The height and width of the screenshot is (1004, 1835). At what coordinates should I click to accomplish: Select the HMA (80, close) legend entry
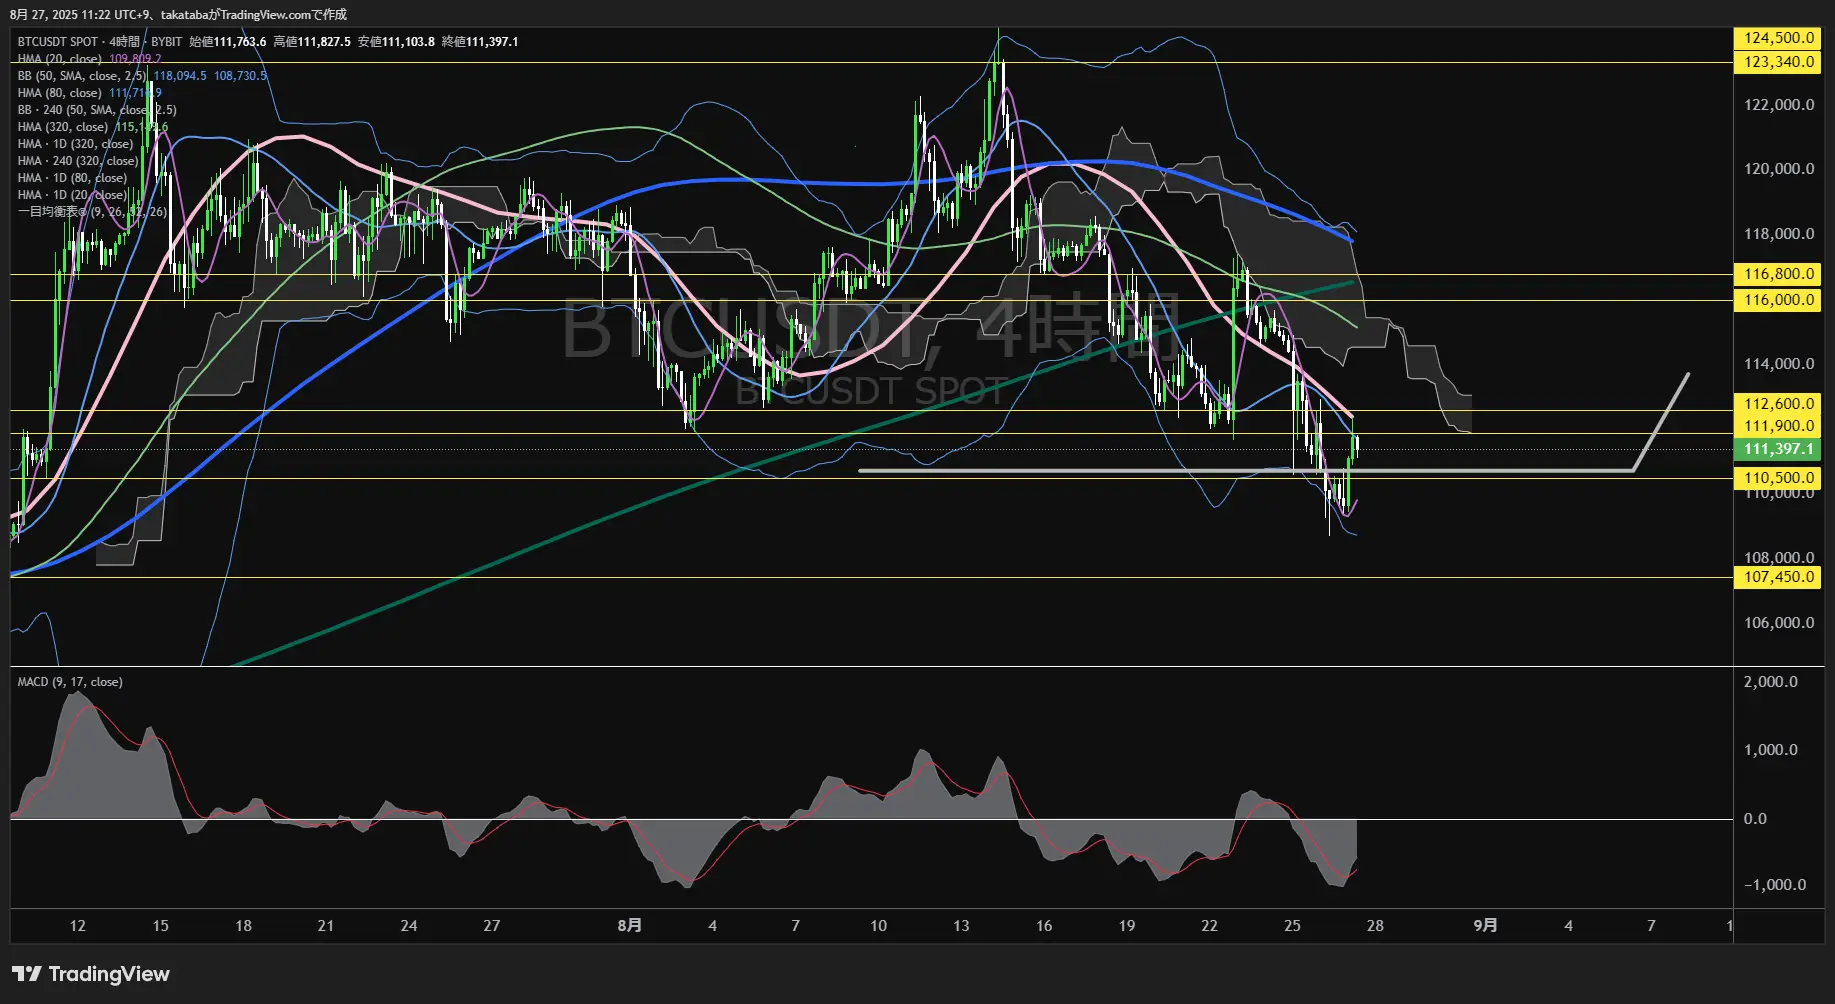click(x=60, y=93)
